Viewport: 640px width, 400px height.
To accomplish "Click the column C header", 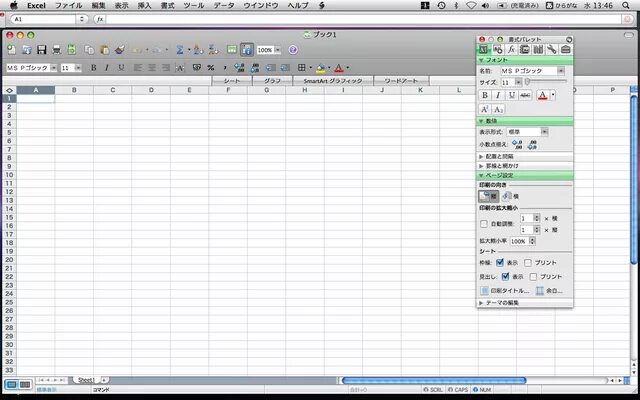I will pyautogui.click(x=113, y=90).
